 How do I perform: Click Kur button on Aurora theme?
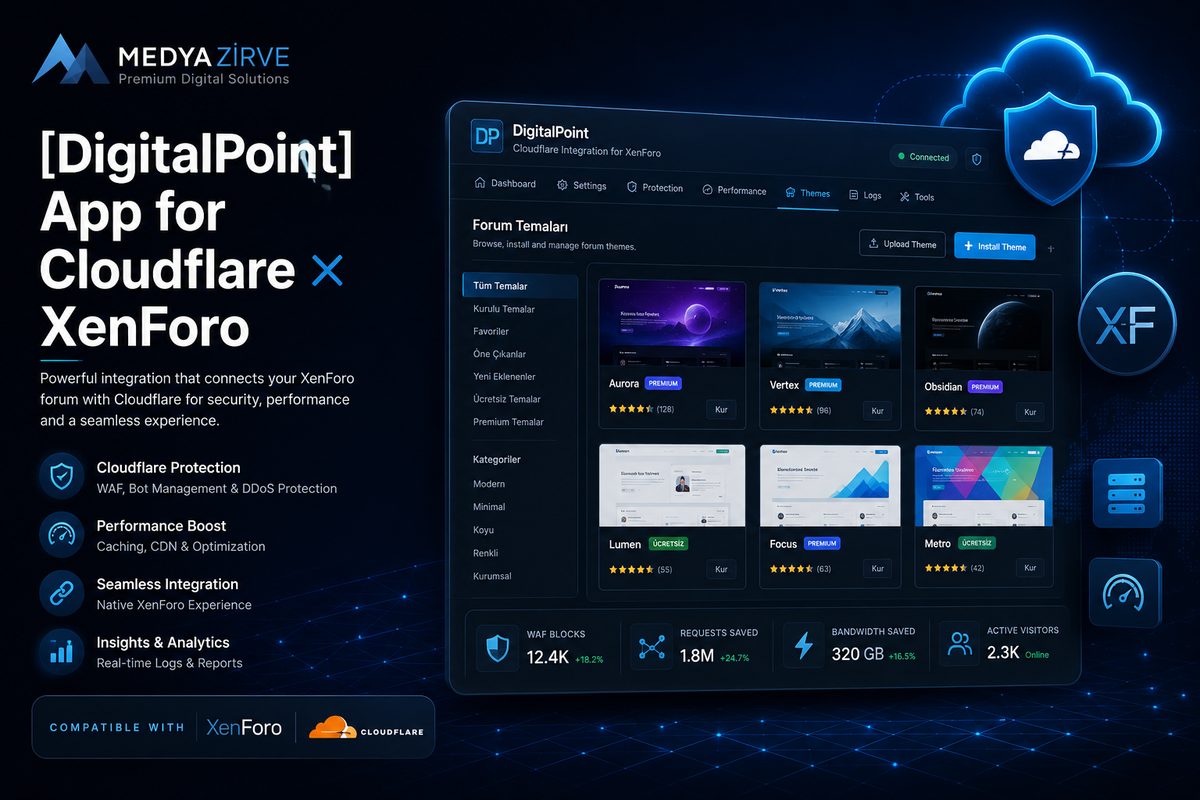(x=722, y=409)
